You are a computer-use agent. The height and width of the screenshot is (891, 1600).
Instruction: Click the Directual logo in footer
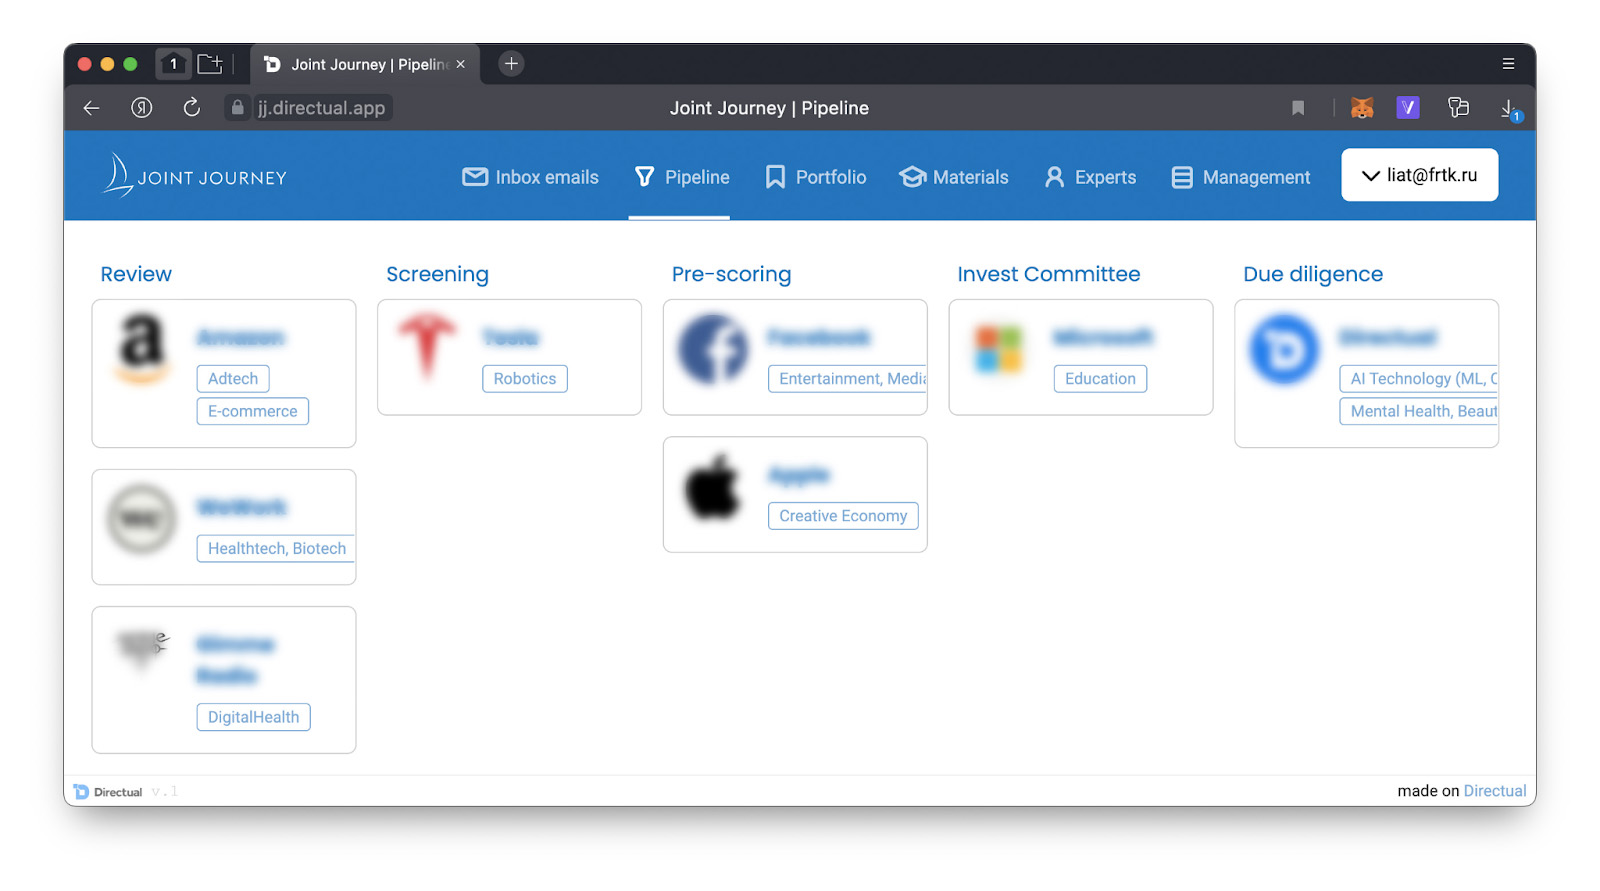pos(108,792)
